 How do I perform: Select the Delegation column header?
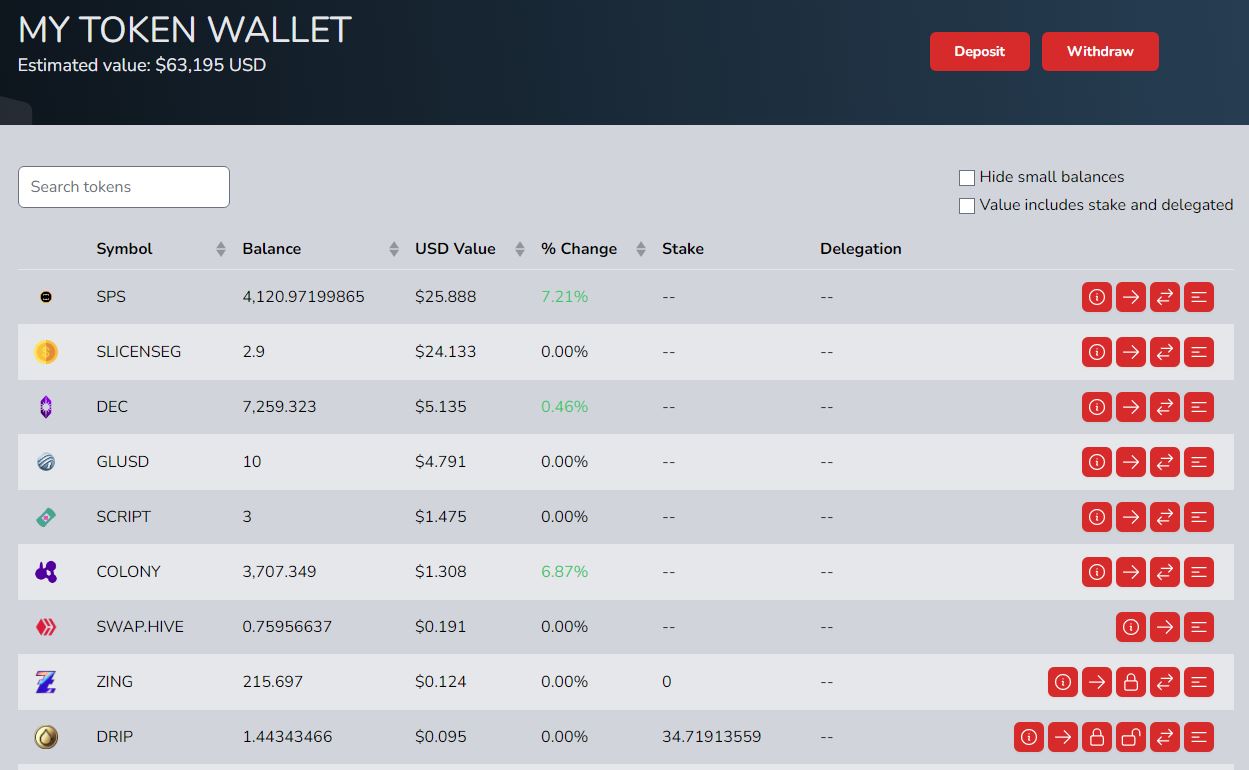pyautogui.click(x=861, y=249)
